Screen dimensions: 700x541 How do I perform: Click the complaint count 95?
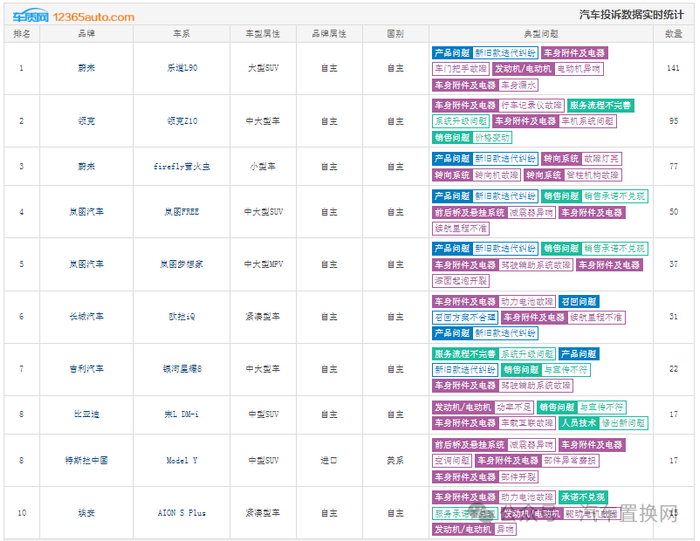[673, 121]
